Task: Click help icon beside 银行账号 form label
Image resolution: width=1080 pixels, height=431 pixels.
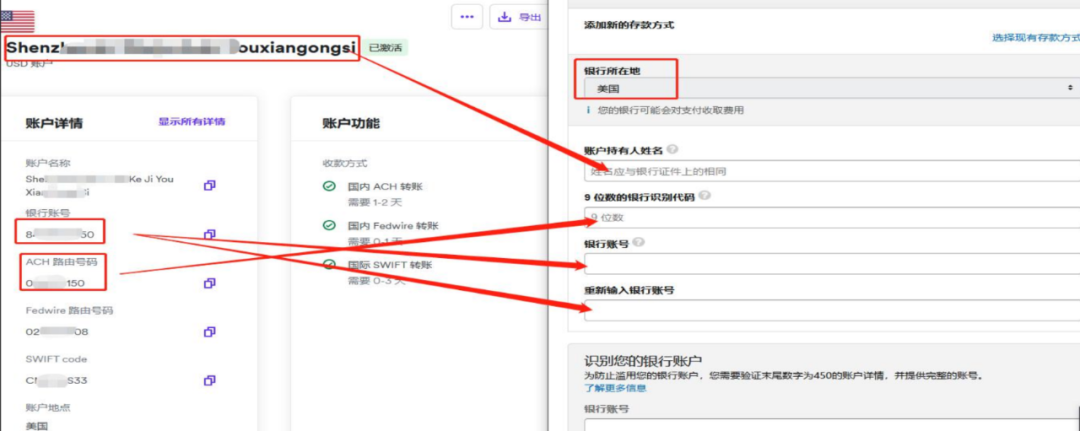Action: (637, 242)
